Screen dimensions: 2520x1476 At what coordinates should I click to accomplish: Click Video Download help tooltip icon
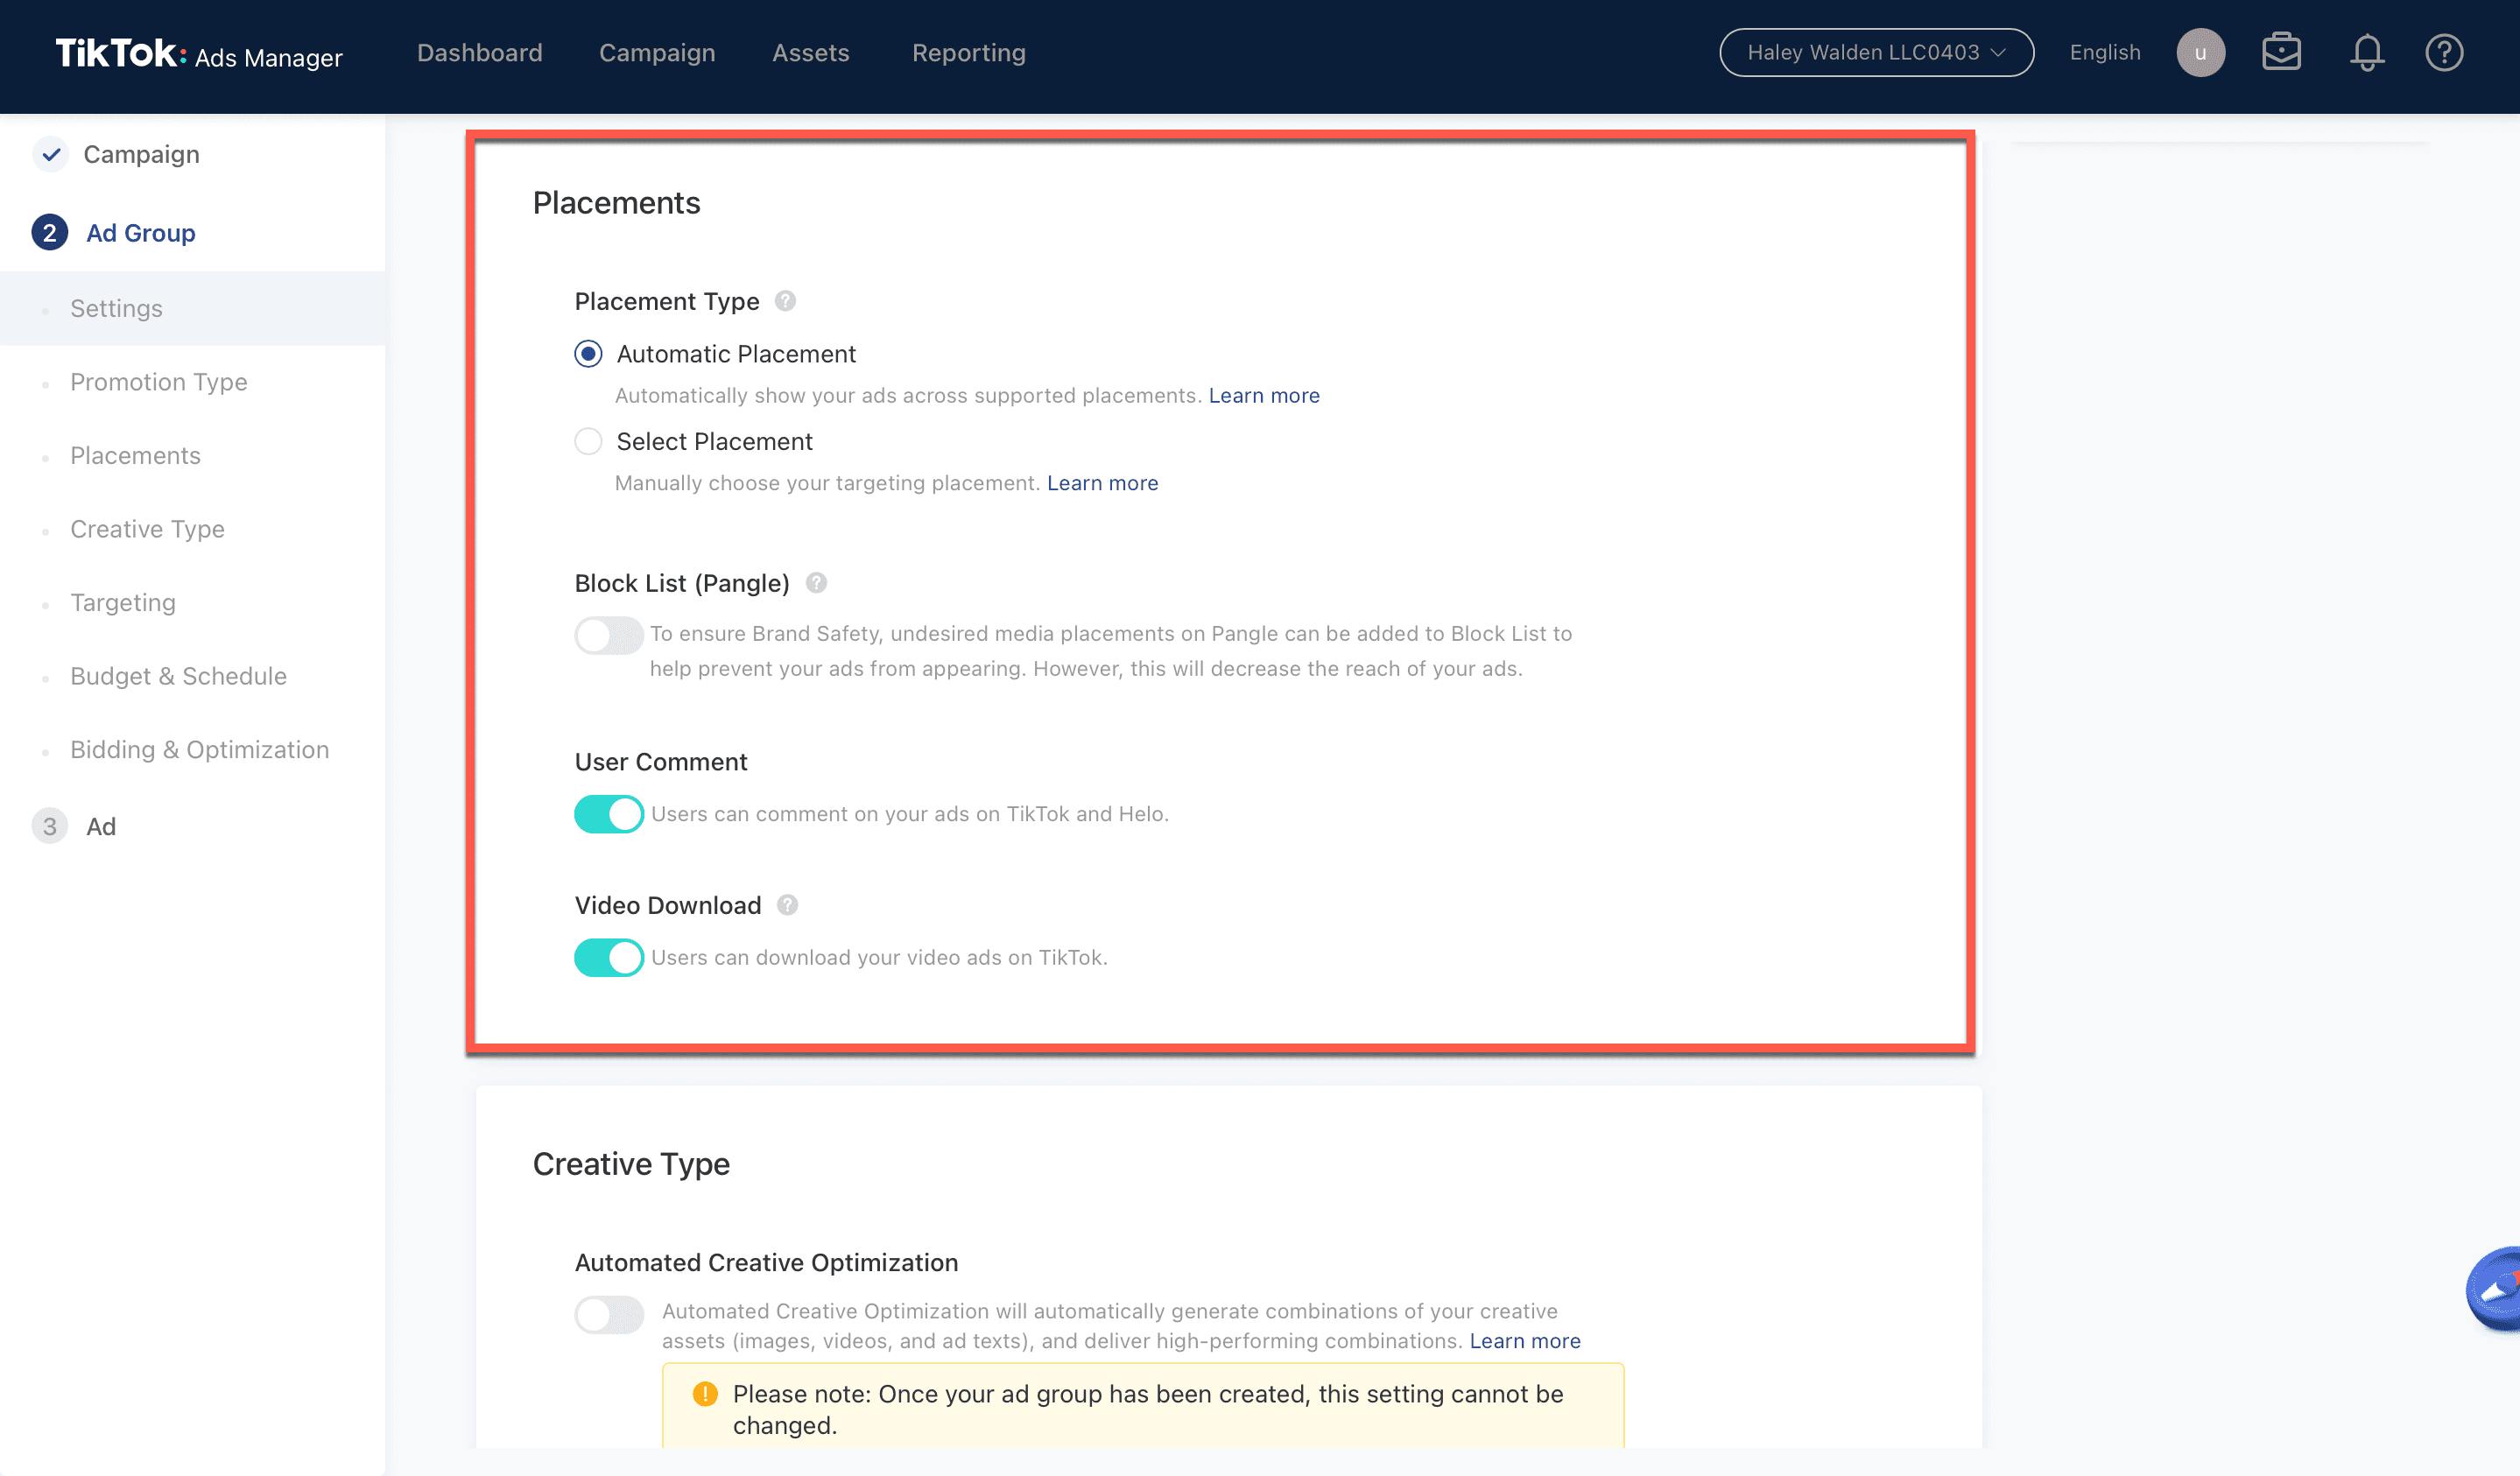(x=787, y=905)
